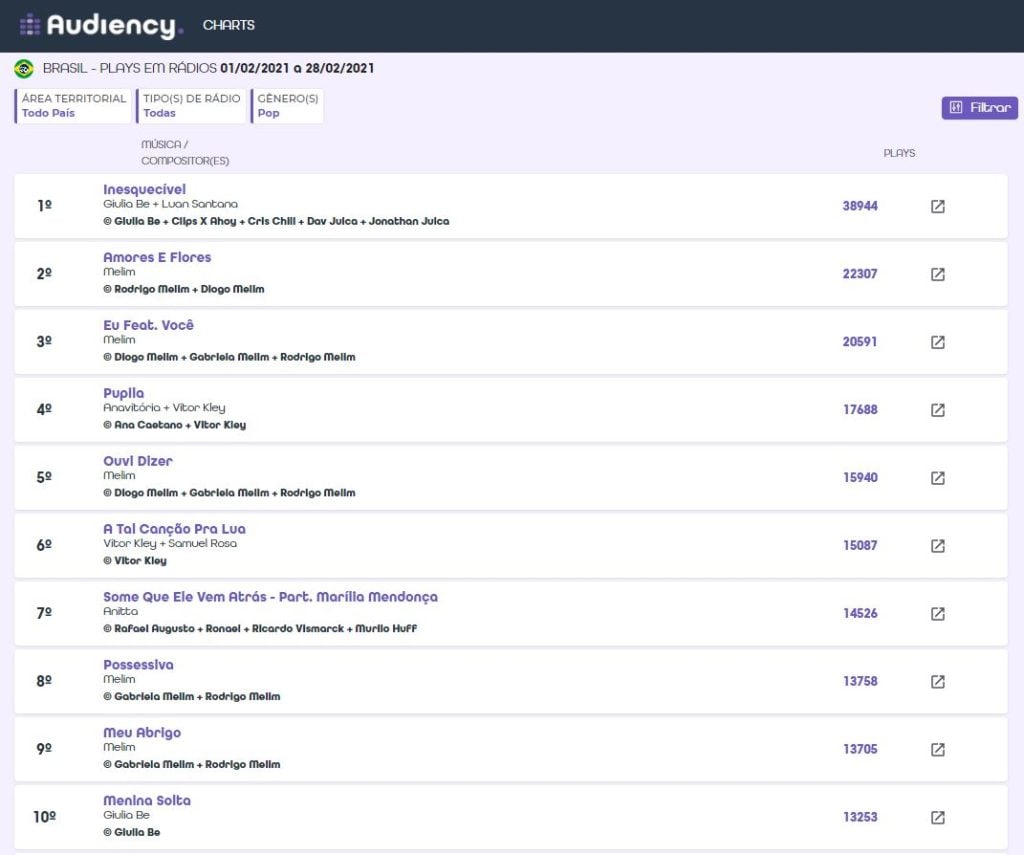Viewport: 1024px width, 855px height.
Task: Click the 14526 plays count for Anitta's song
Action: [x=860, y=614]
